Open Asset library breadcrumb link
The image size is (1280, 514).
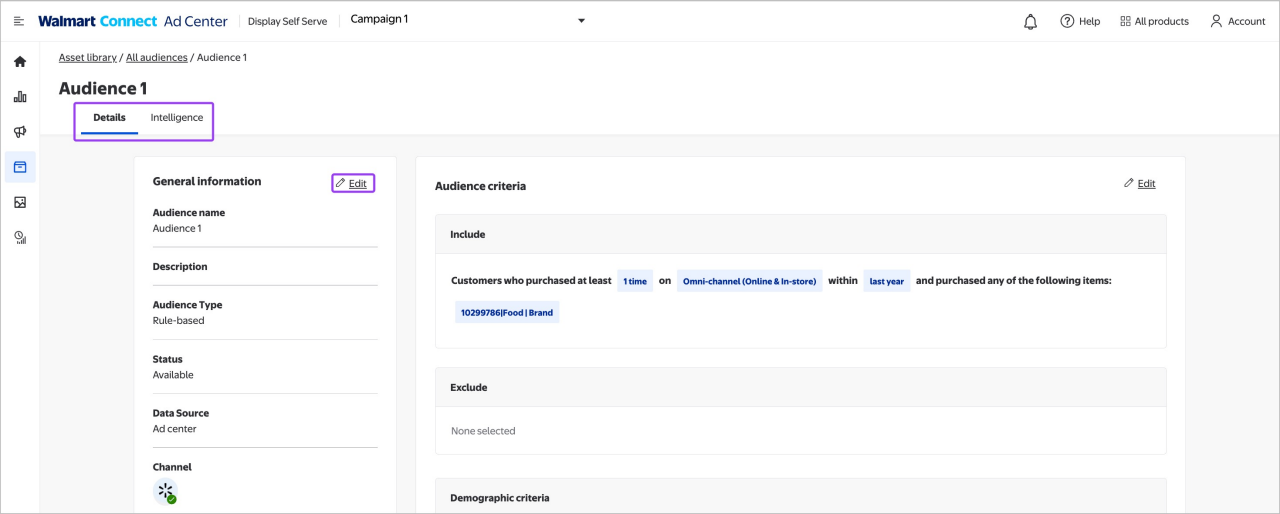(88, 58)
